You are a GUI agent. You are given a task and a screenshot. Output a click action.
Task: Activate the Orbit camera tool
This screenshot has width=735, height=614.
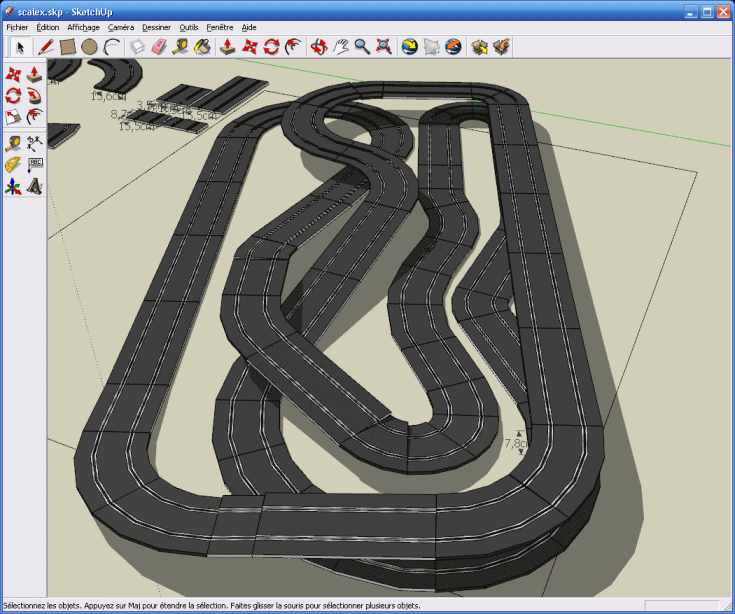tap(318, 46)
